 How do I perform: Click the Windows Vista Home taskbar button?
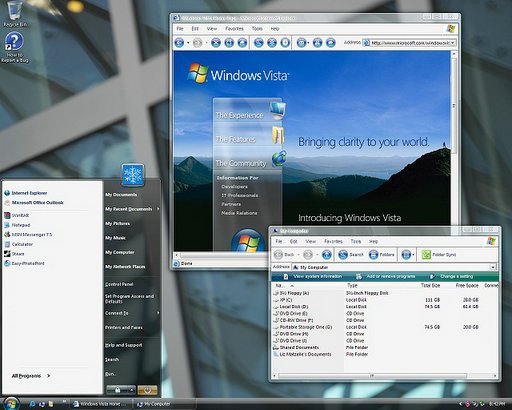(x=101, y=404)
